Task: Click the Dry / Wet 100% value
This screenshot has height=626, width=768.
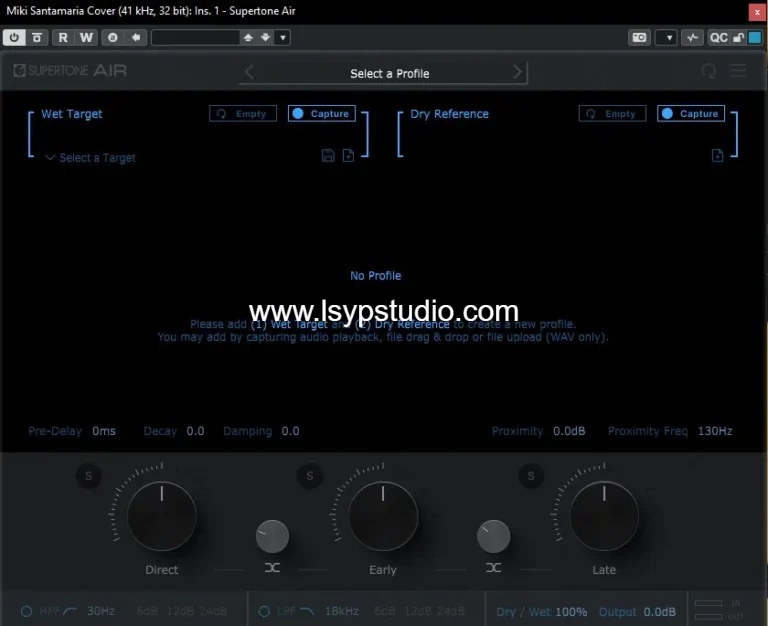Action: 571,612
